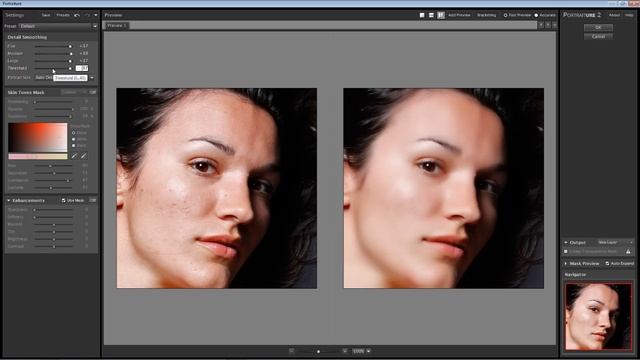Image resolution: width=640 pixels, height=360 pixels.
Task: Click the Redo arrow in Settings header
Action: 87,15
